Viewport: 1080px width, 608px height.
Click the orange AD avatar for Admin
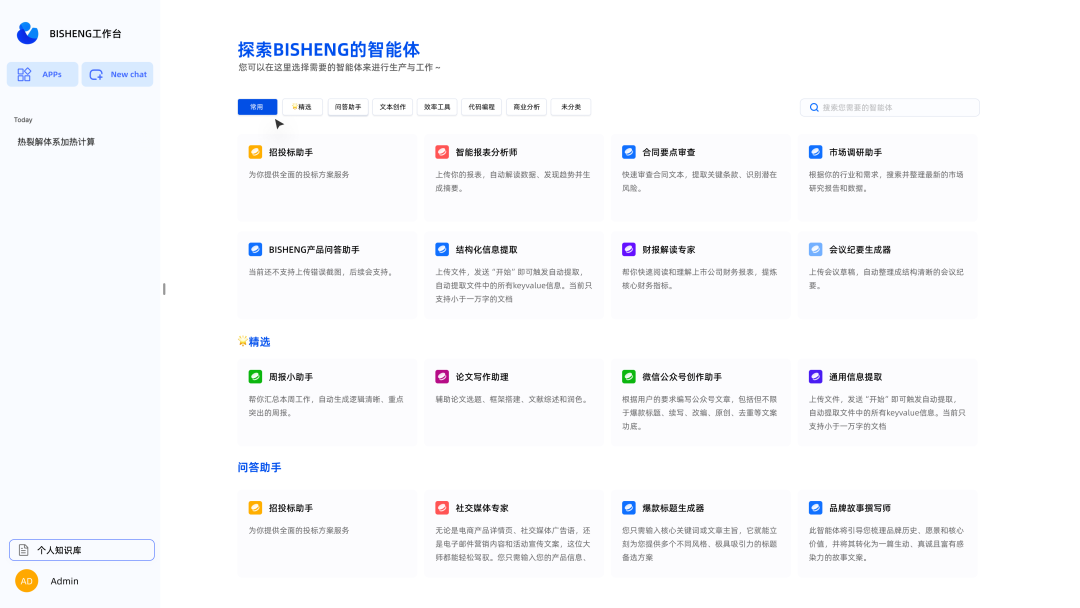[27, 581]
